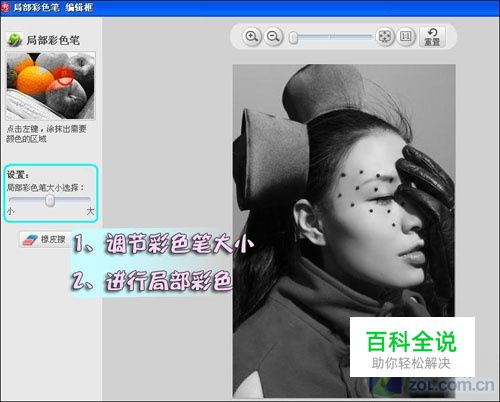The height and width of the screenshot is (402, 500).
Task: Click the zoom level slider handle
Action: pos(293,38)
